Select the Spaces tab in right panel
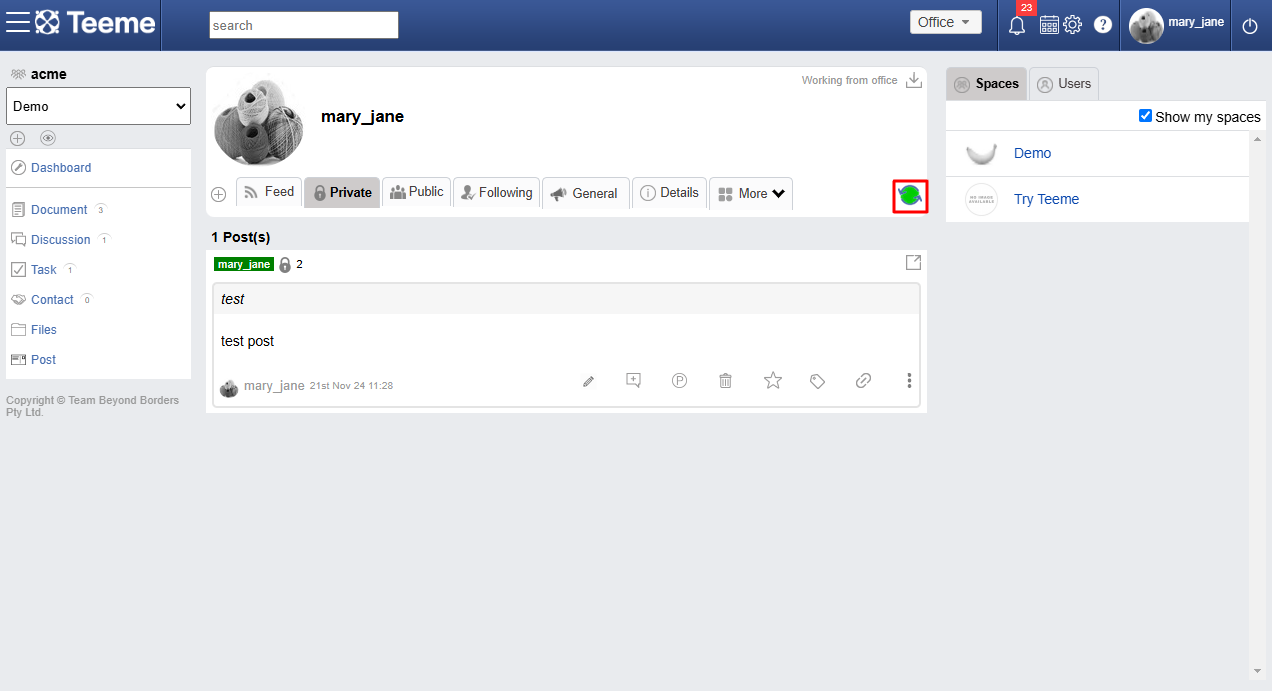Image resolution: width=1272 pixels, height=691 pixels. click(986, 84)
